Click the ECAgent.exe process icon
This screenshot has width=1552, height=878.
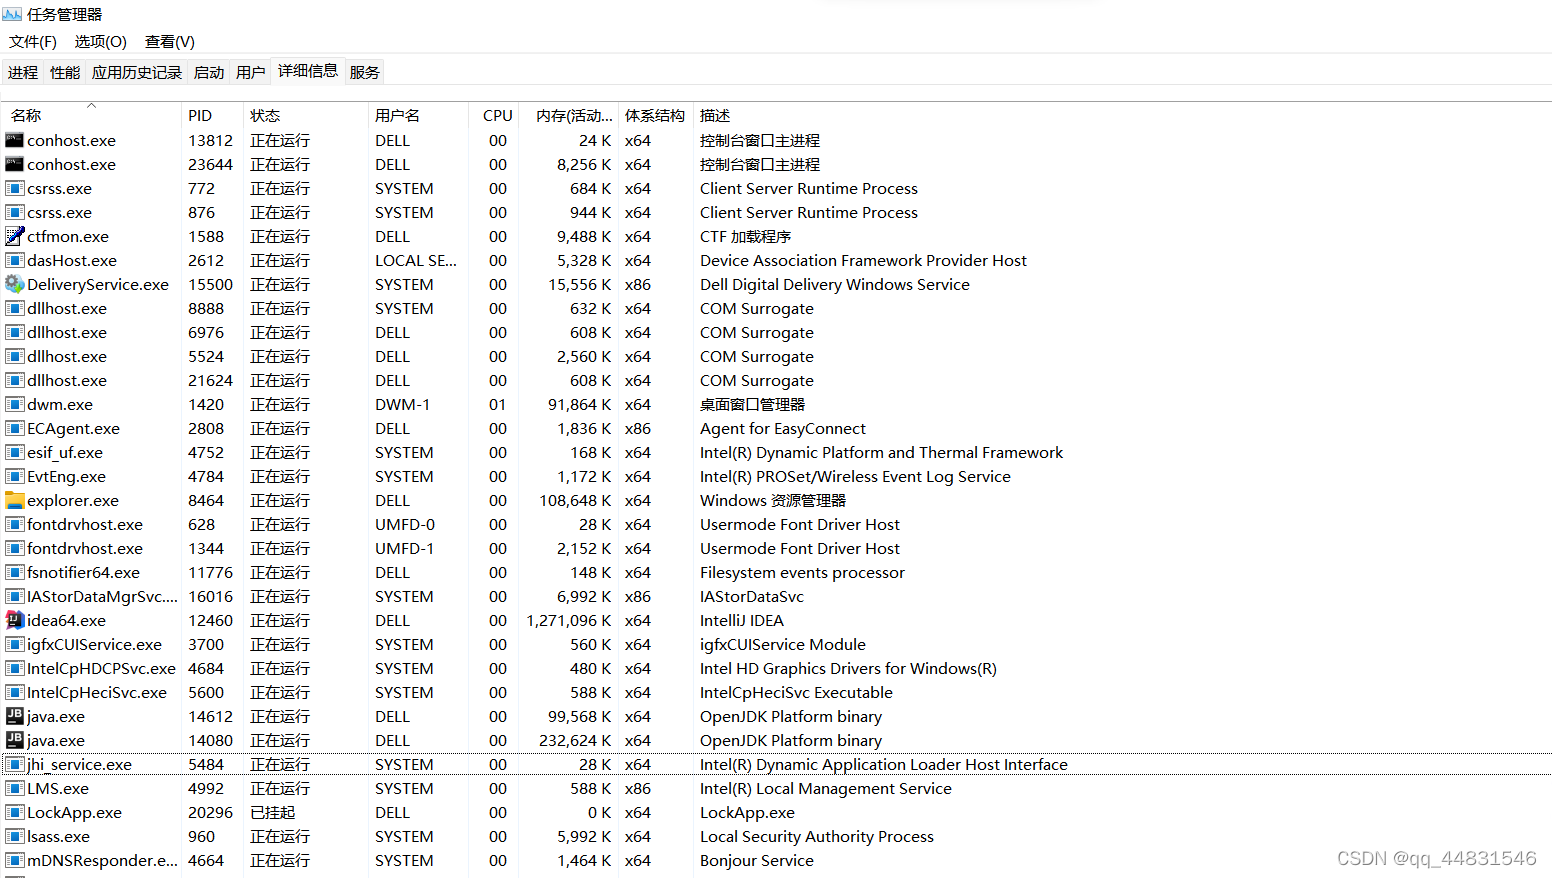tap(14, 428)
